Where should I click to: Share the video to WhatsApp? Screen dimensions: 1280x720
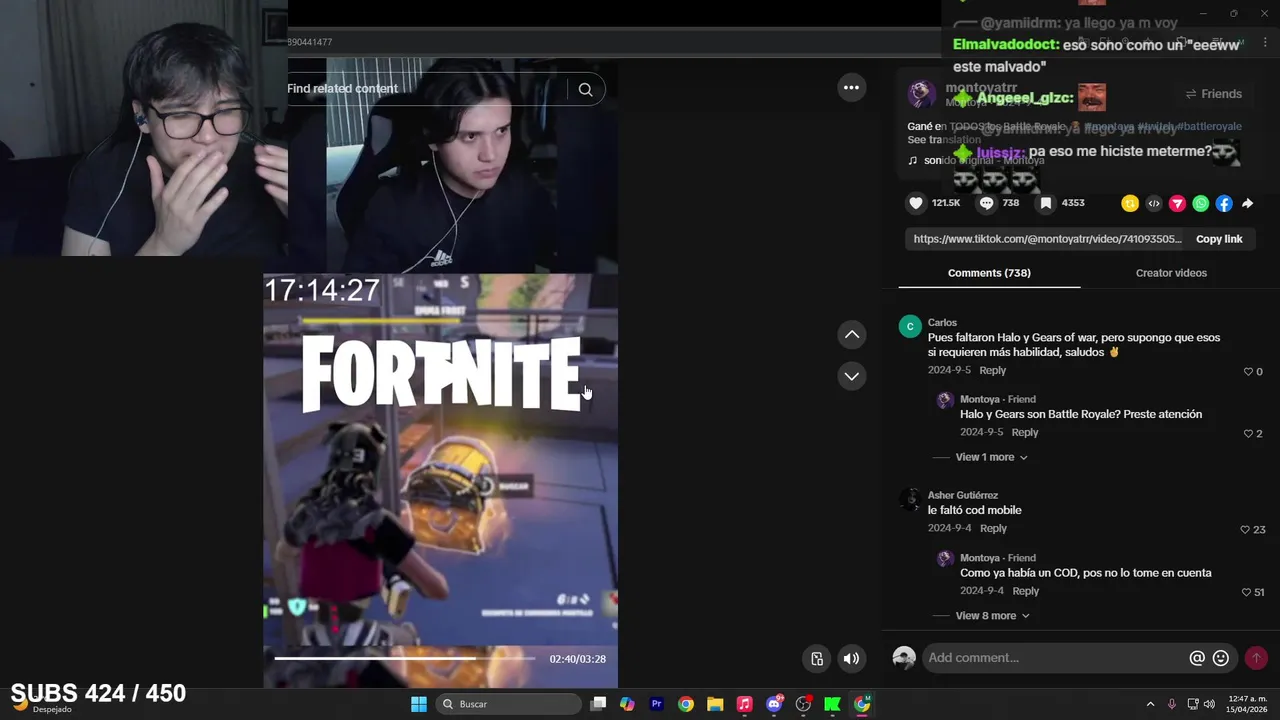tap(1201, 203)
